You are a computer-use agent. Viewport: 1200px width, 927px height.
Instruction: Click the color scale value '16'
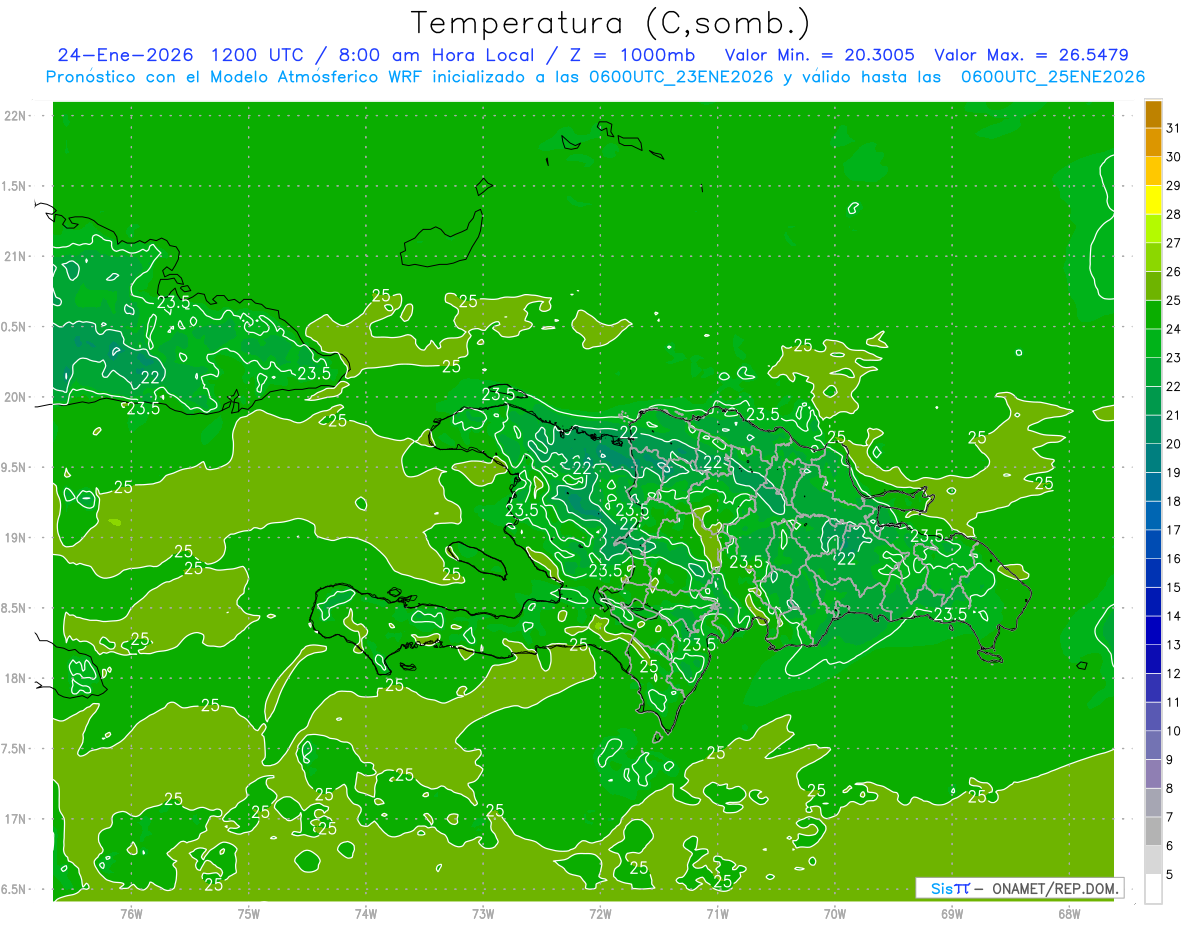click(1173, 559)
